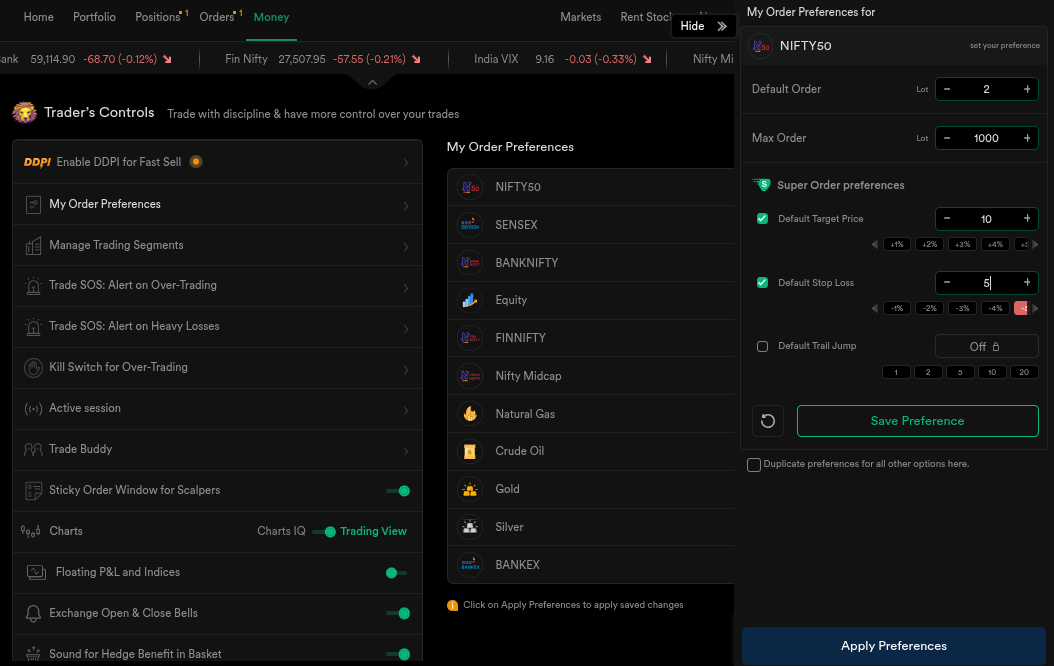Open the Portfolio tab
1054x666 pixels.
point(94,17)
